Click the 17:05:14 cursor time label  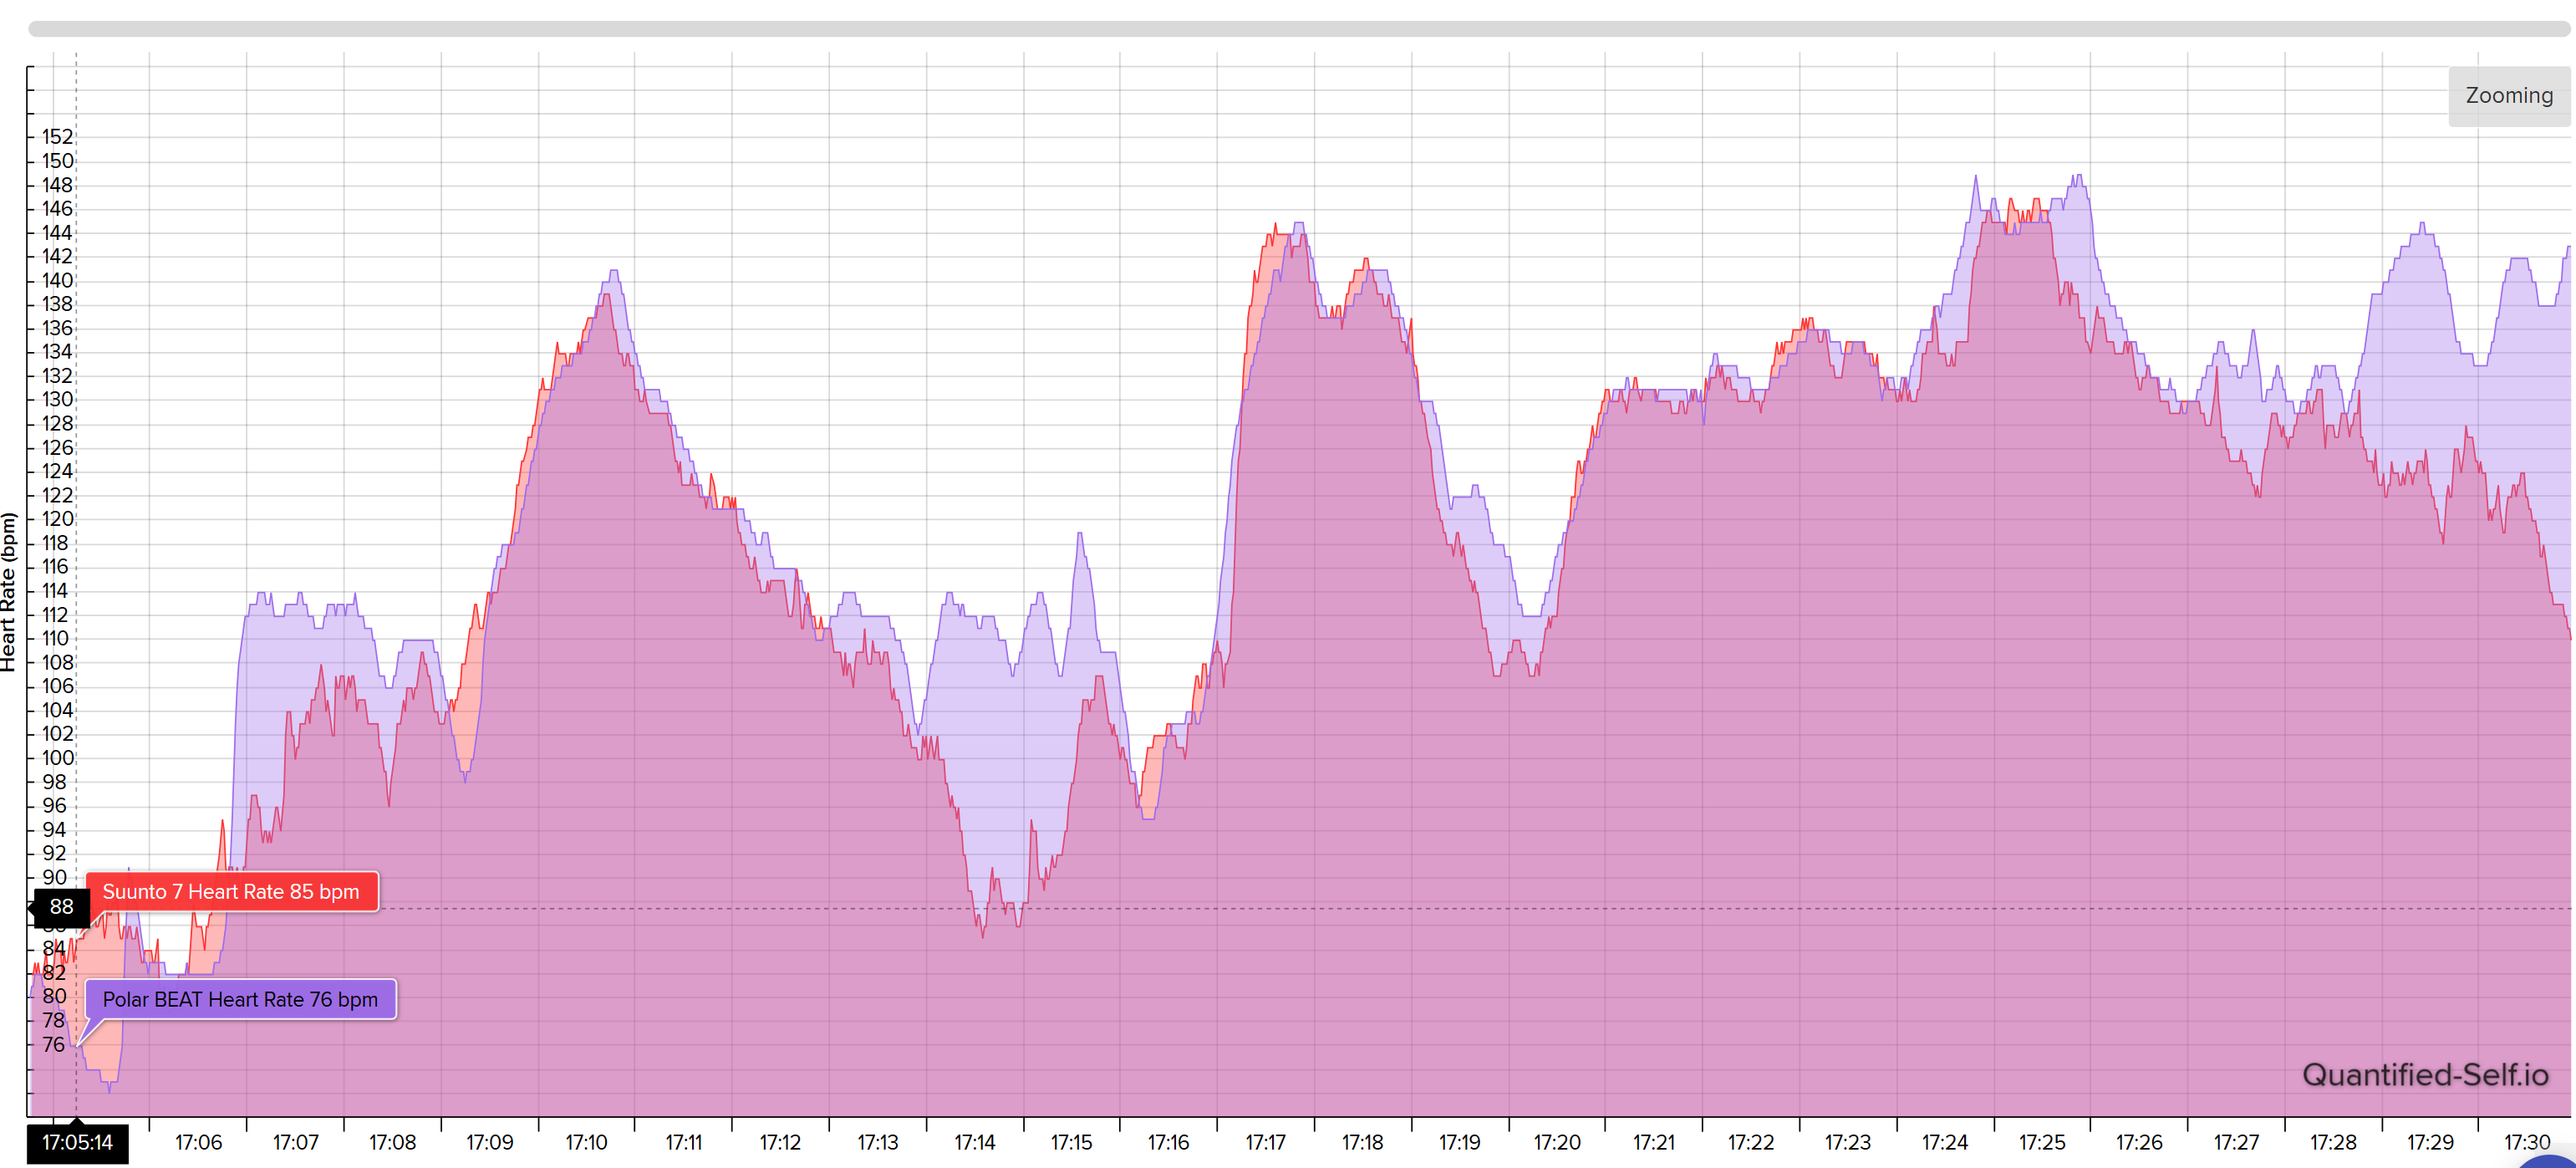click(x=77, y=1142)
